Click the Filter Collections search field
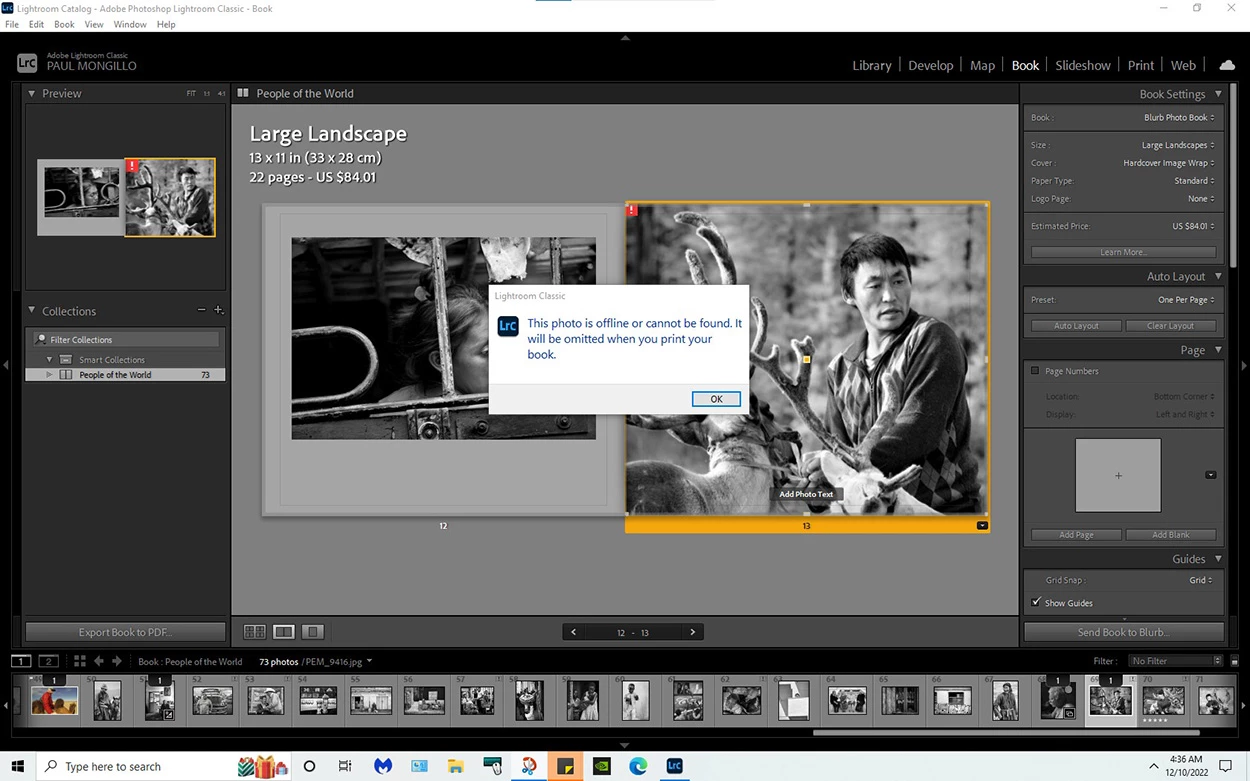 click(x=125, y=339)
